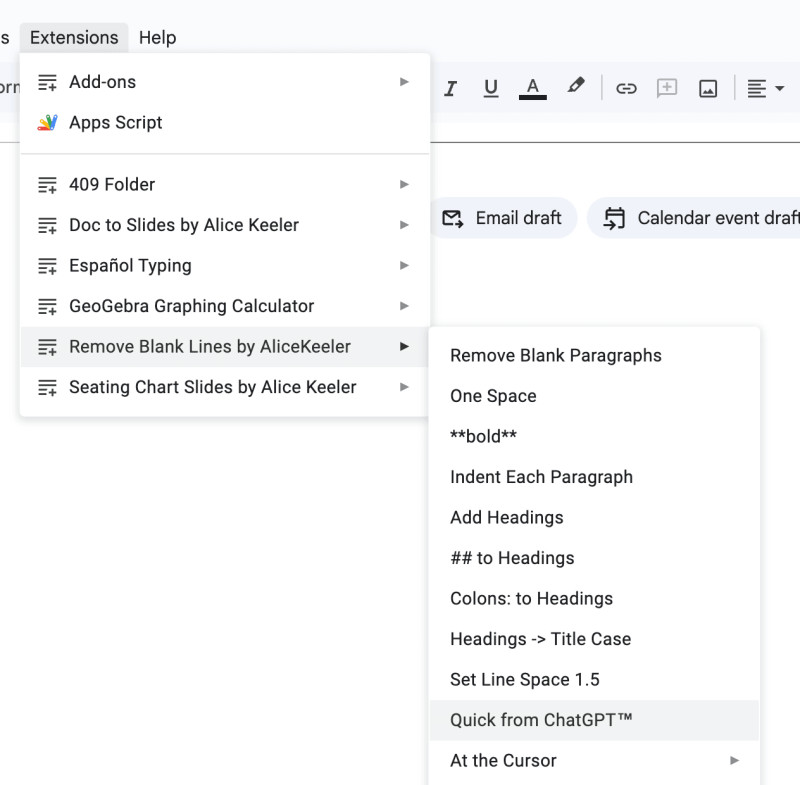The image size is (800, 785).
Task: Expand Español Typing submenu arrow
Action: click(x=404, y=265)
